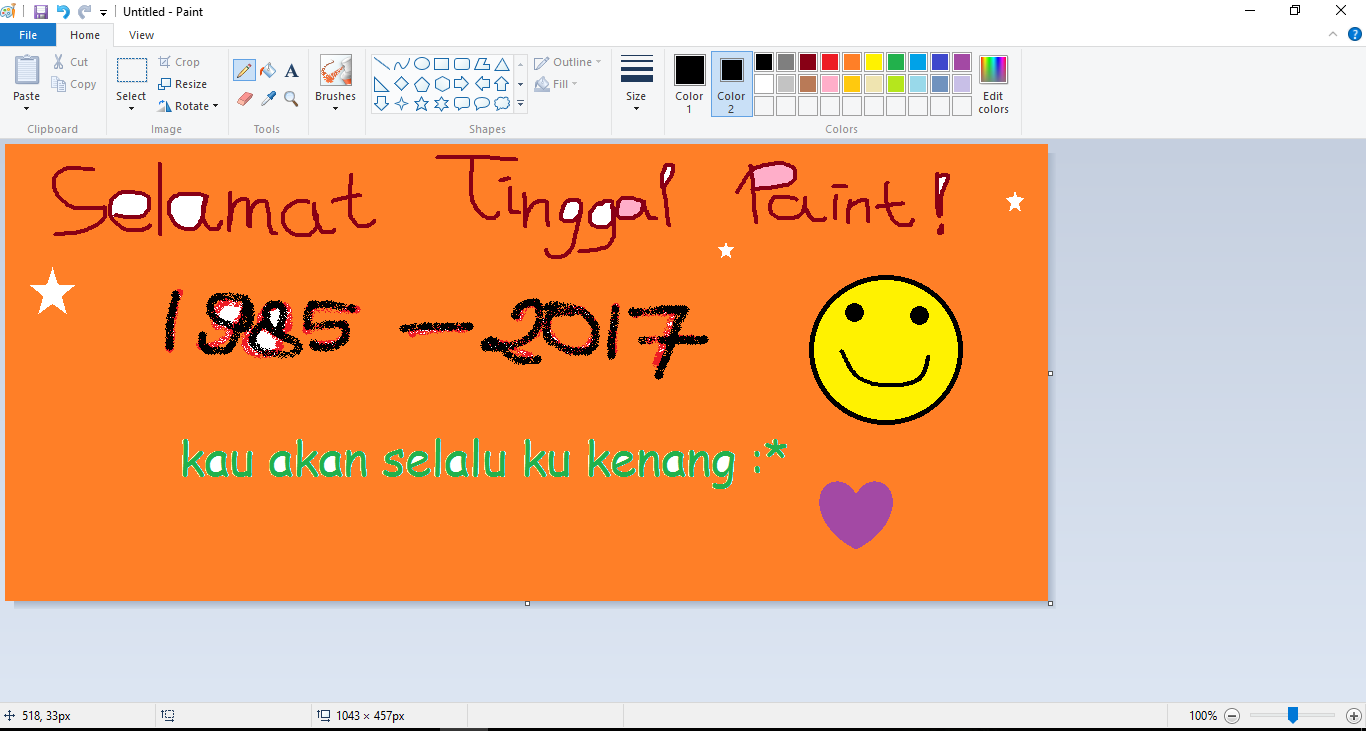Image resolution: width=1366 pixels, height=731 pixels.
Task: Choose the Up arrow shape
Action: coord(501,84)
